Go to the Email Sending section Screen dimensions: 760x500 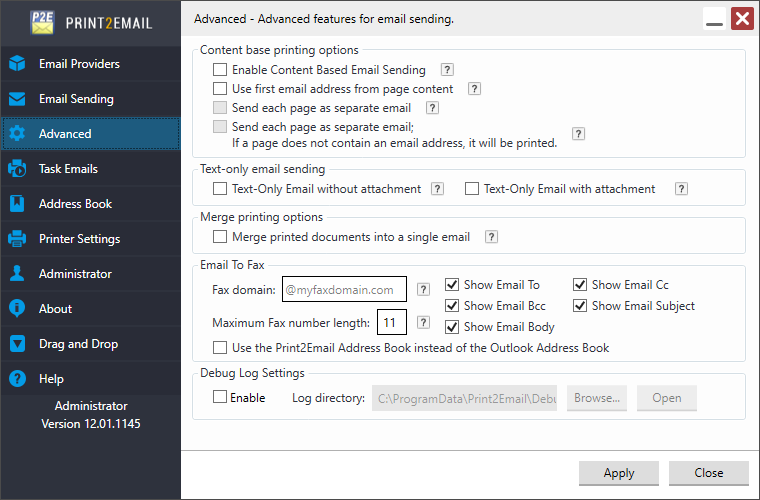tap(91, 99)
